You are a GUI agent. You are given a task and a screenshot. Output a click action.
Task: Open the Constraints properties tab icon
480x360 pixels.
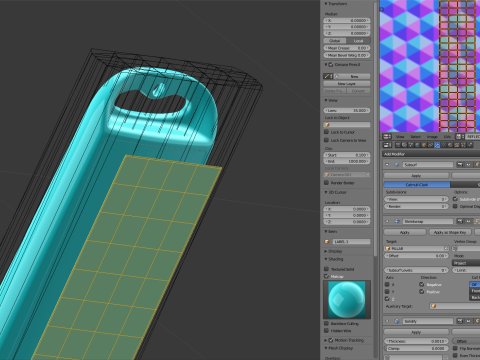[x=430, y=145]
